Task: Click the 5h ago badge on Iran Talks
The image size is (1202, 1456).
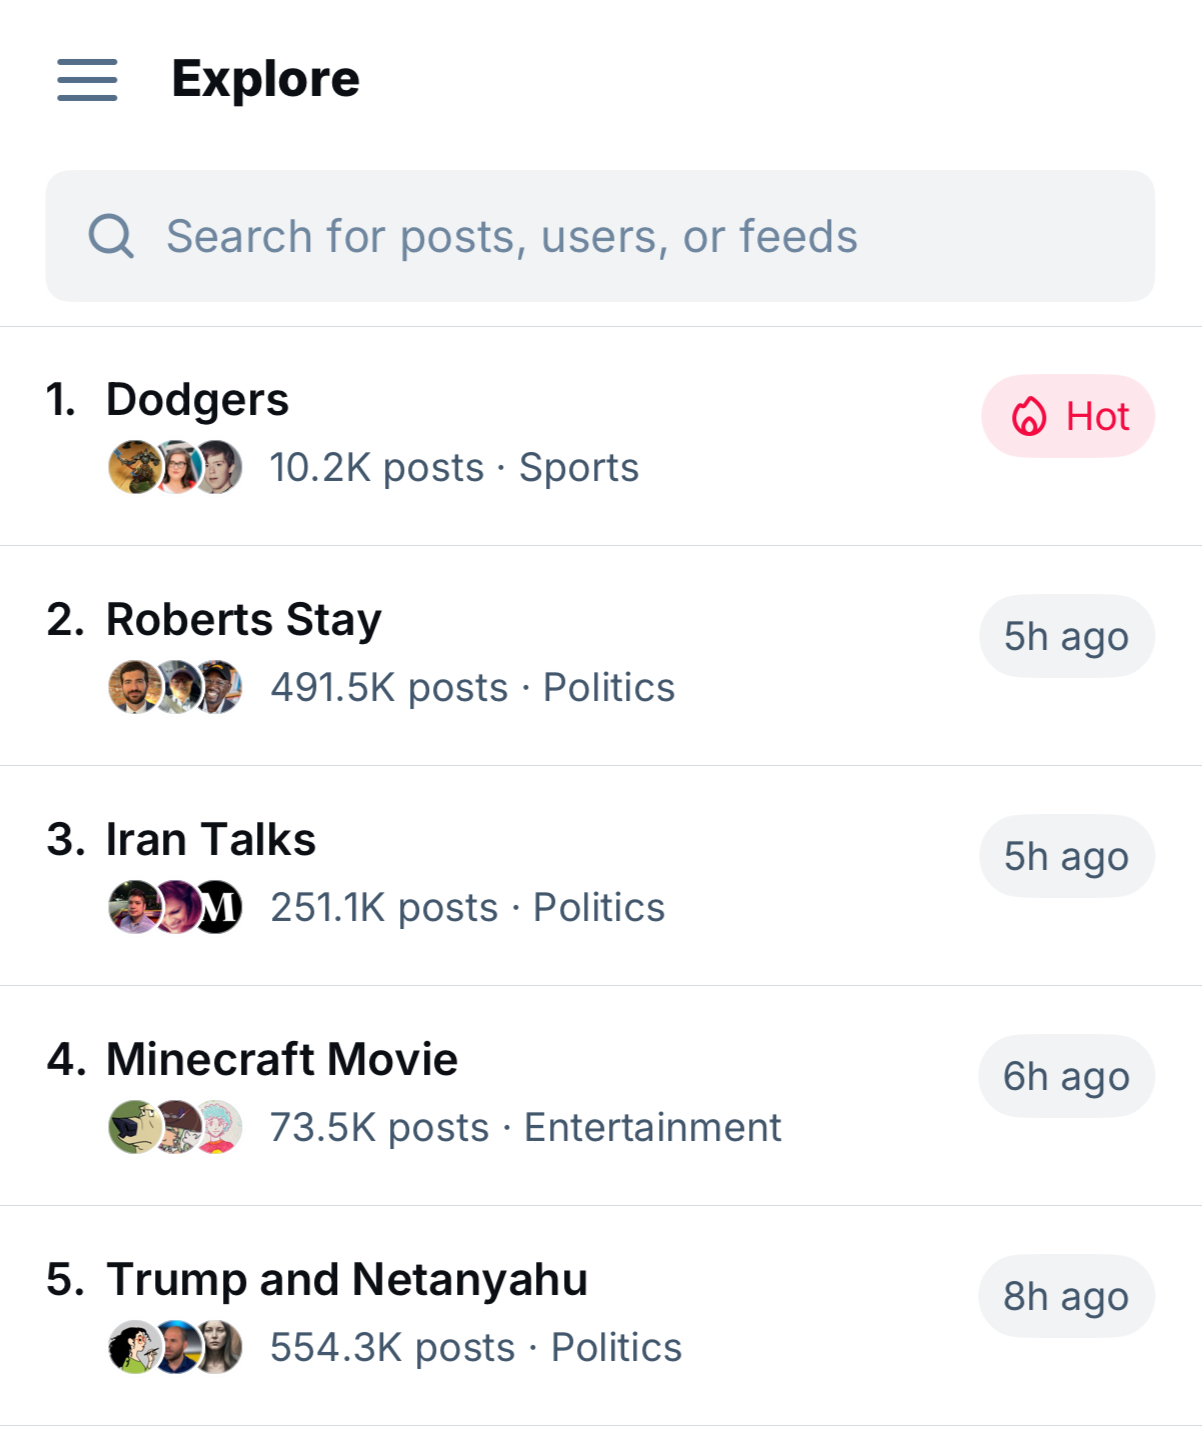Action: (x=1066, y=856)
